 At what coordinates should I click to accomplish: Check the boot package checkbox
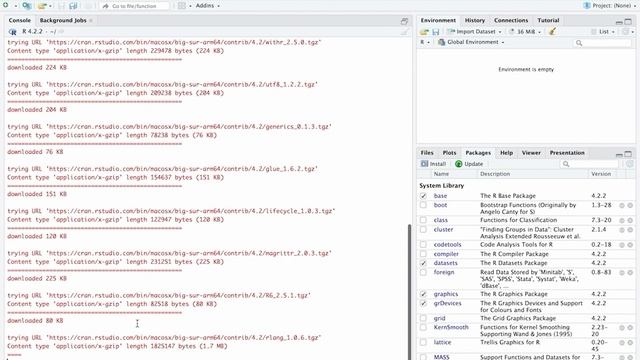tap(423, 205)
